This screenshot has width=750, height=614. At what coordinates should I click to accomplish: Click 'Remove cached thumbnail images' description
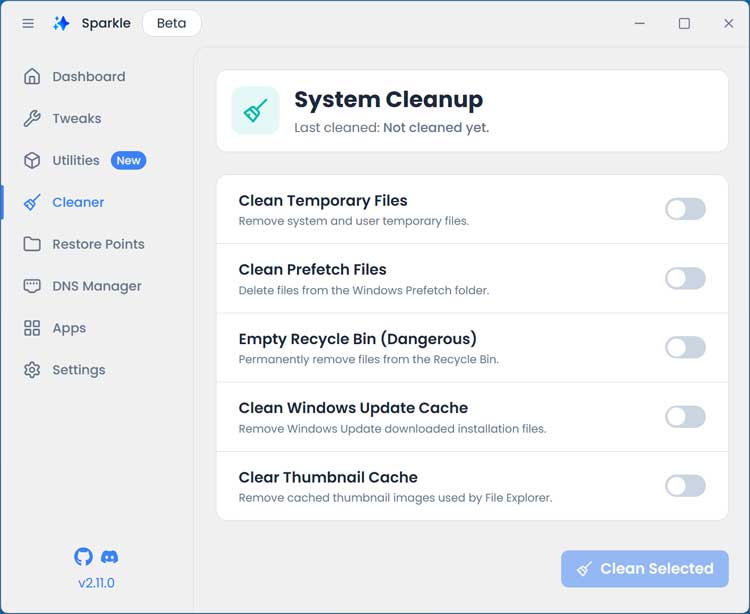coord(396,498)
